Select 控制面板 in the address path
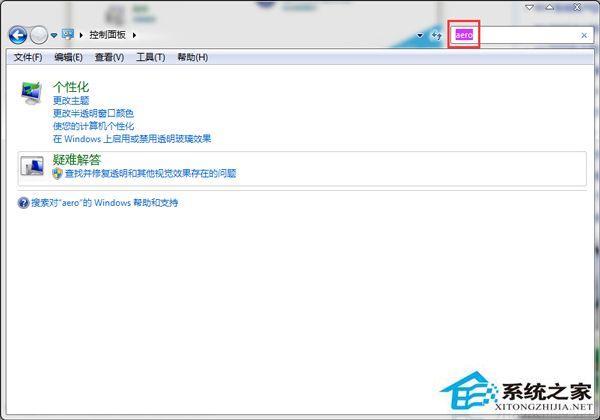600x420 pixels. (x=108, y=35)
